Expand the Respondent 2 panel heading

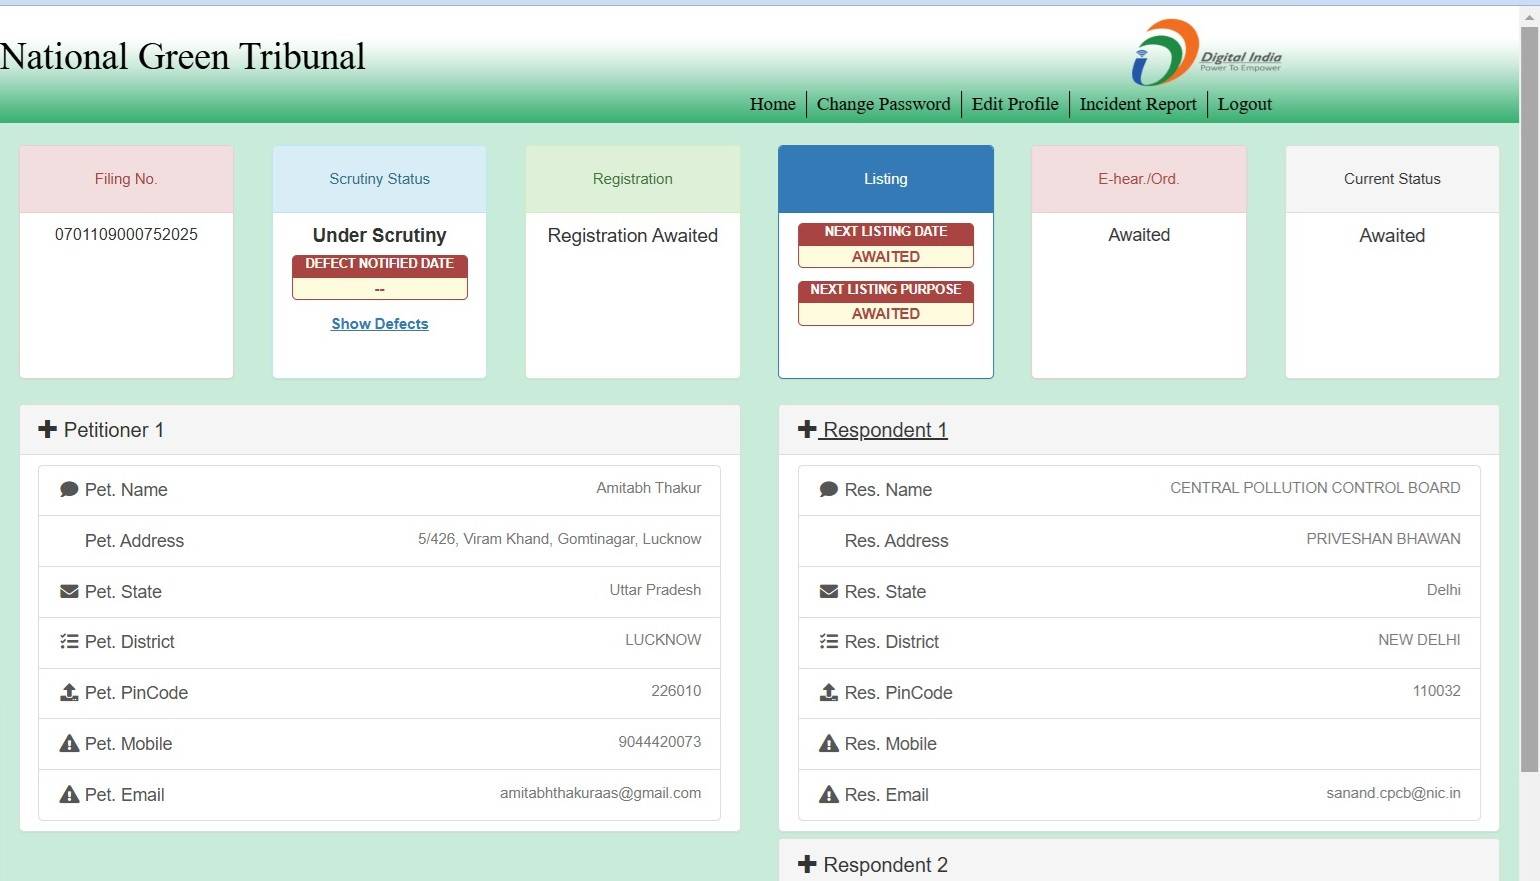(1139, 861)
